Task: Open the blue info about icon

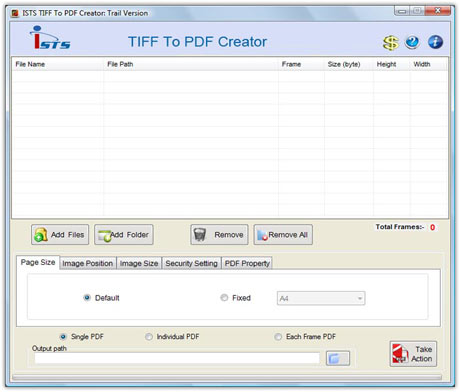Action: pos(435,42)
